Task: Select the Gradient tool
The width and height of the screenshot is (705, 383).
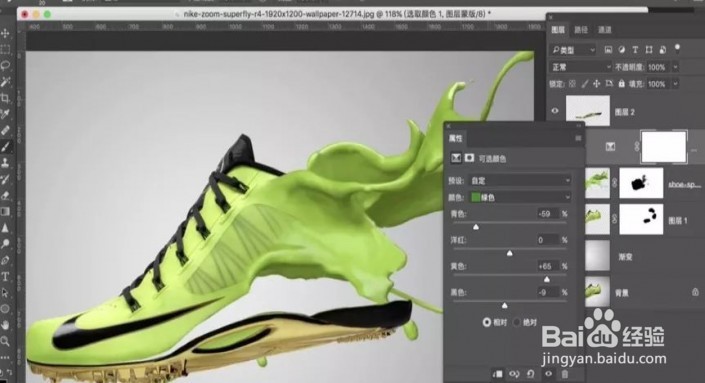Action: 5,212
